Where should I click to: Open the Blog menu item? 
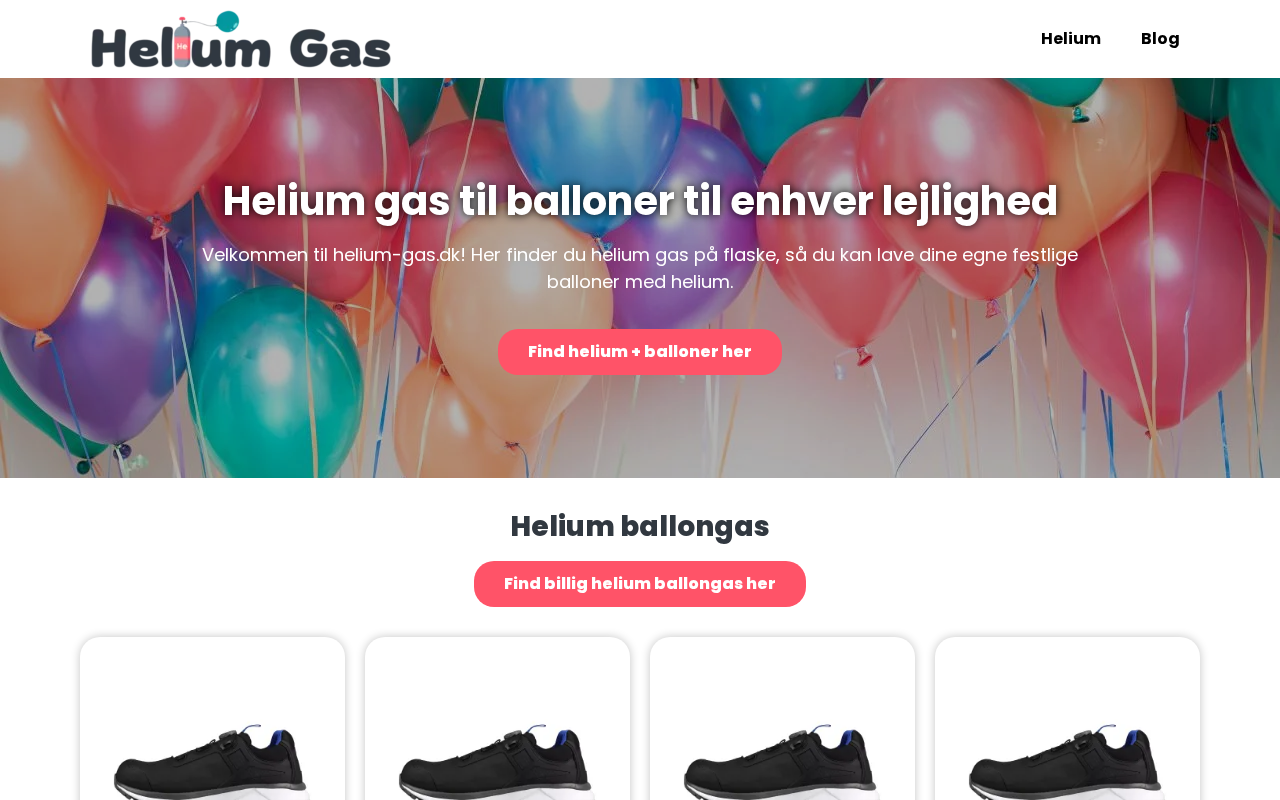(1160, 39)
